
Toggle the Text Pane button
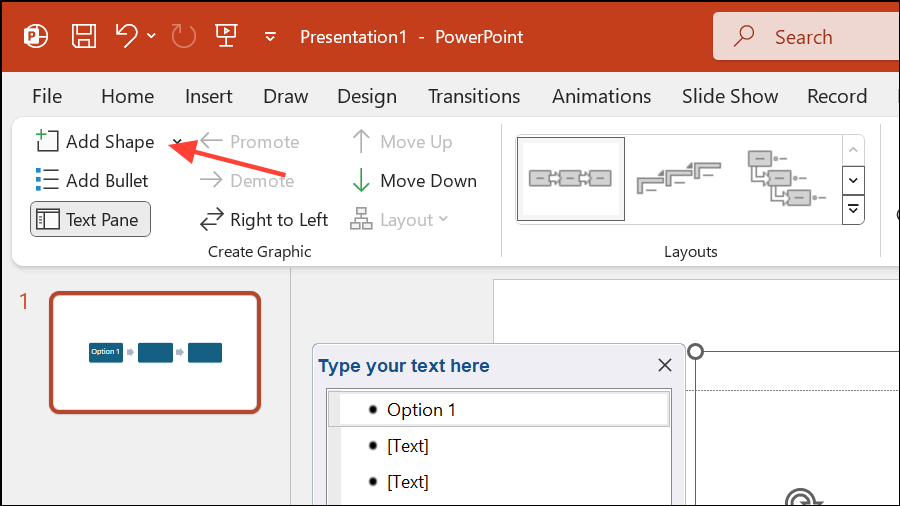pos(91,220)
